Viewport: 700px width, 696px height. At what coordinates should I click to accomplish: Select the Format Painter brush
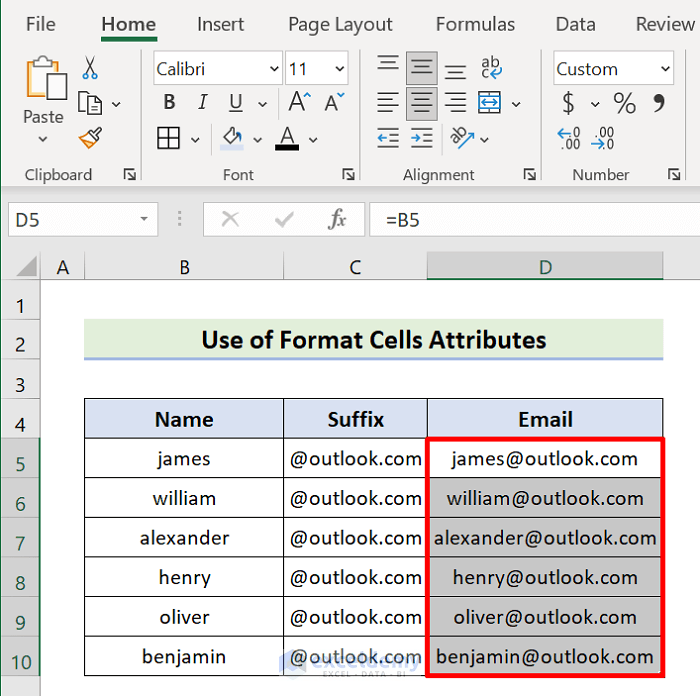(90, 138)
